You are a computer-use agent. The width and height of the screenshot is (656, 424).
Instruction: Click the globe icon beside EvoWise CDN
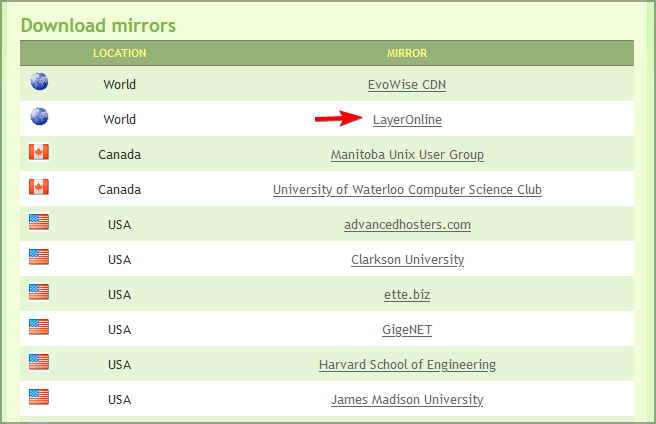point(39,83)
